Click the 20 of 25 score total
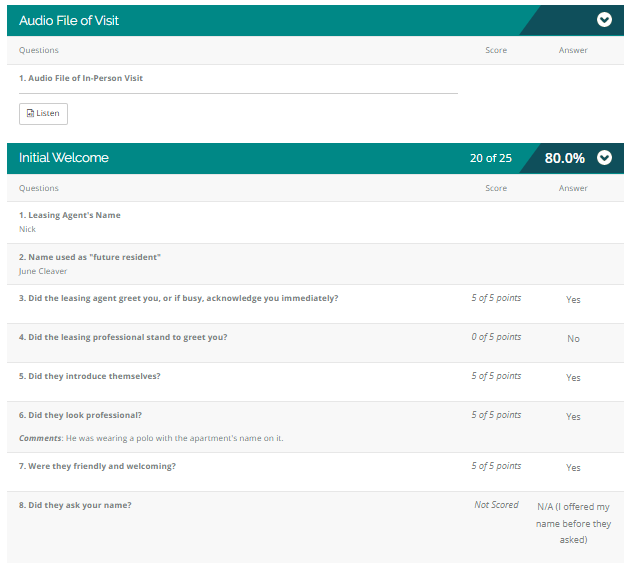Screen dimensions: 632x571 coord(490,158)
